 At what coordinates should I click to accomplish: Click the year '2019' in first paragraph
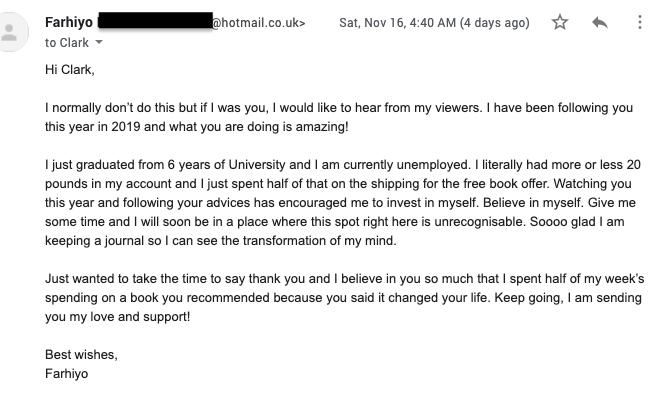126,127
